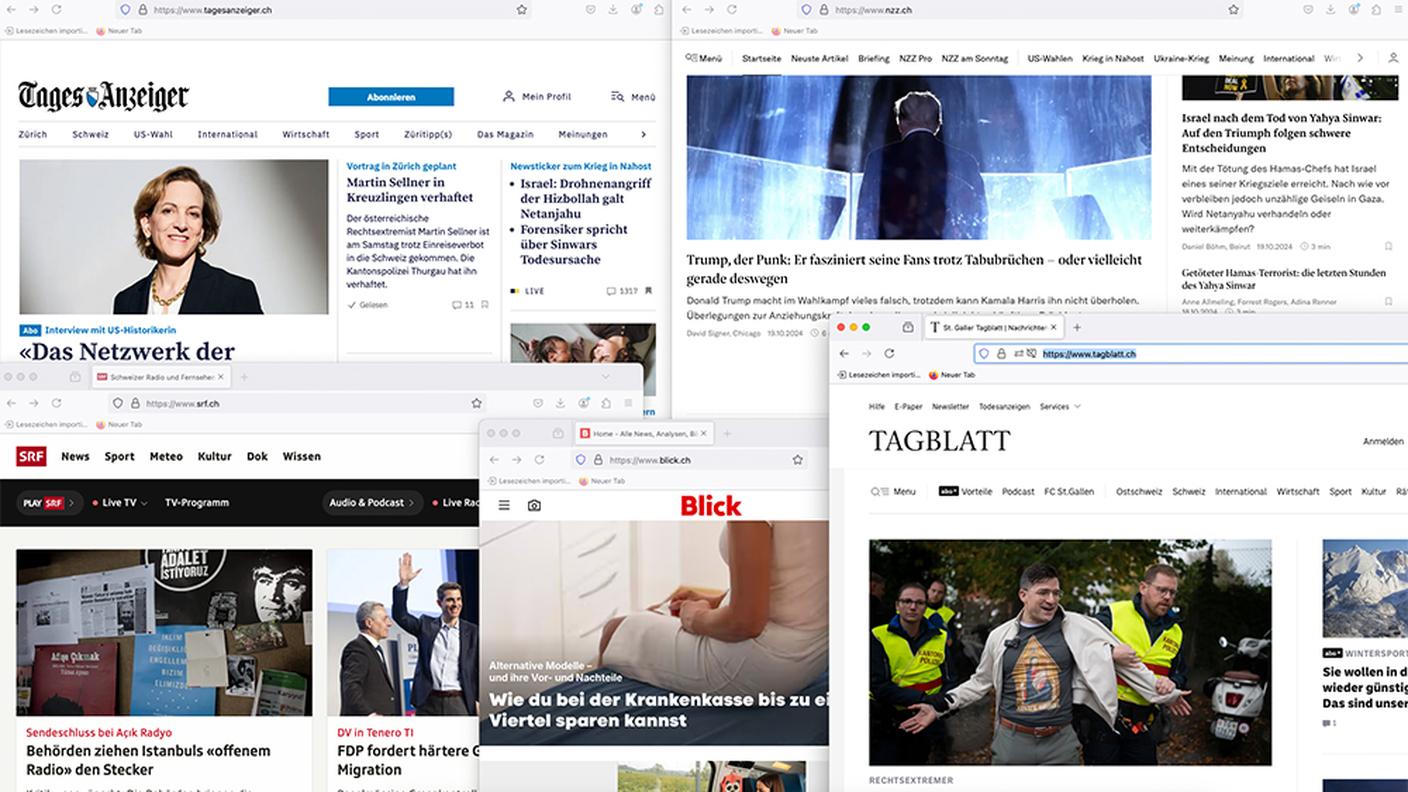Image resolution: width=1408 pixels, height=792 pixels.
Task: Open the tab list chevron in SRF window
Action: (x=605, y=377)
